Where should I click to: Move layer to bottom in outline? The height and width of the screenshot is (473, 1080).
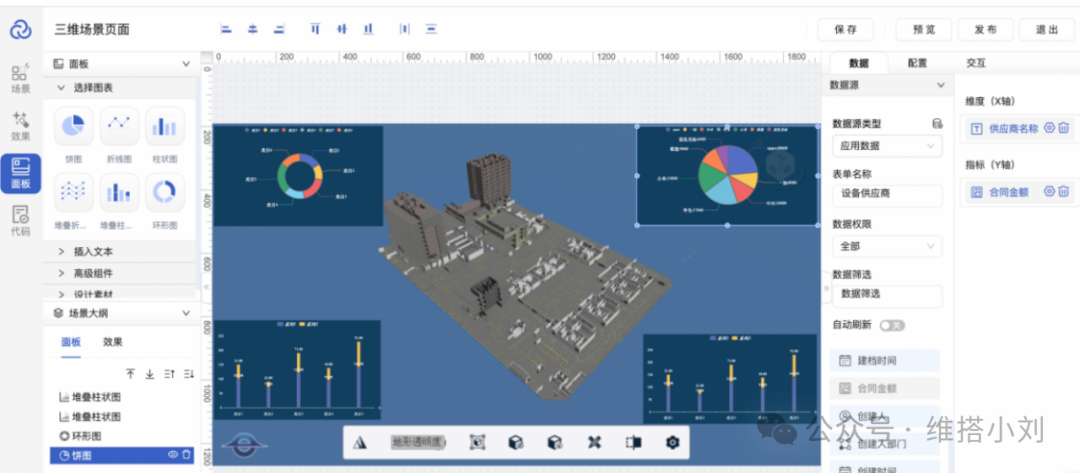(150, 374)
